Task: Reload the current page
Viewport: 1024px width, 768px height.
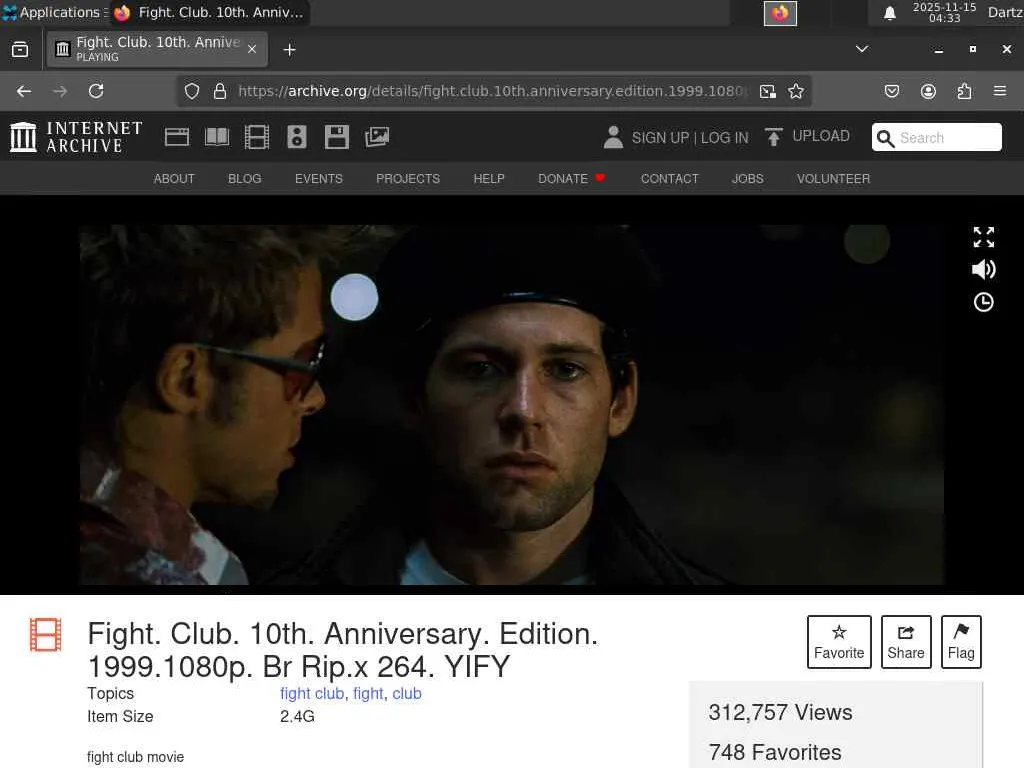Action: tap(96, 91)
